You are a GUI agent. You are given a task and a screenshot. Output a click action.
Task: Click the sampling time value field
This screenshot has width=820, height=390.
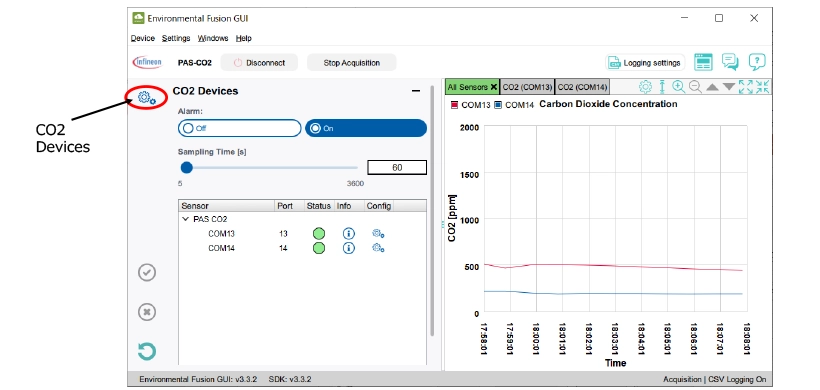point(397,168)
